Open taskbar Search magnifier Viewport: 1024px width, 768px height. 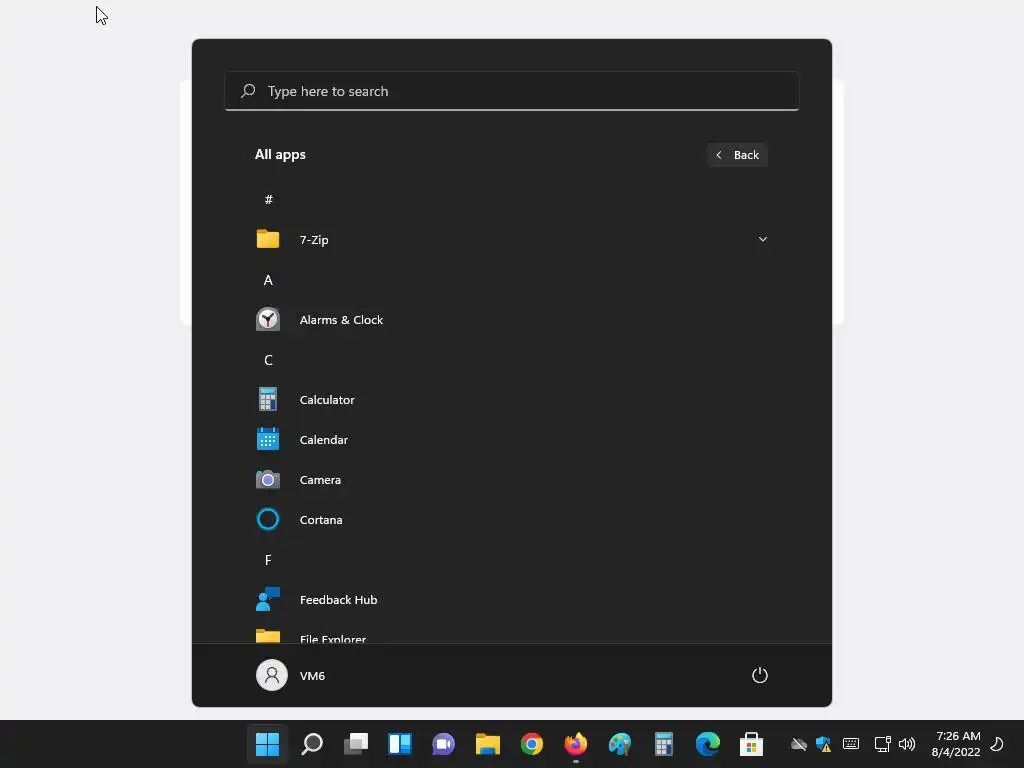(312, 744)
